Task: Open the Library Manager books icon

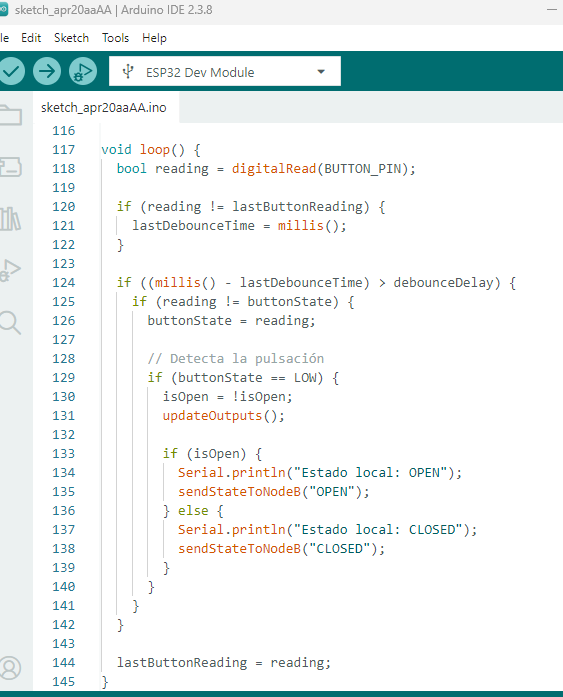Action: pyautogui.click(x=10, y=219)
